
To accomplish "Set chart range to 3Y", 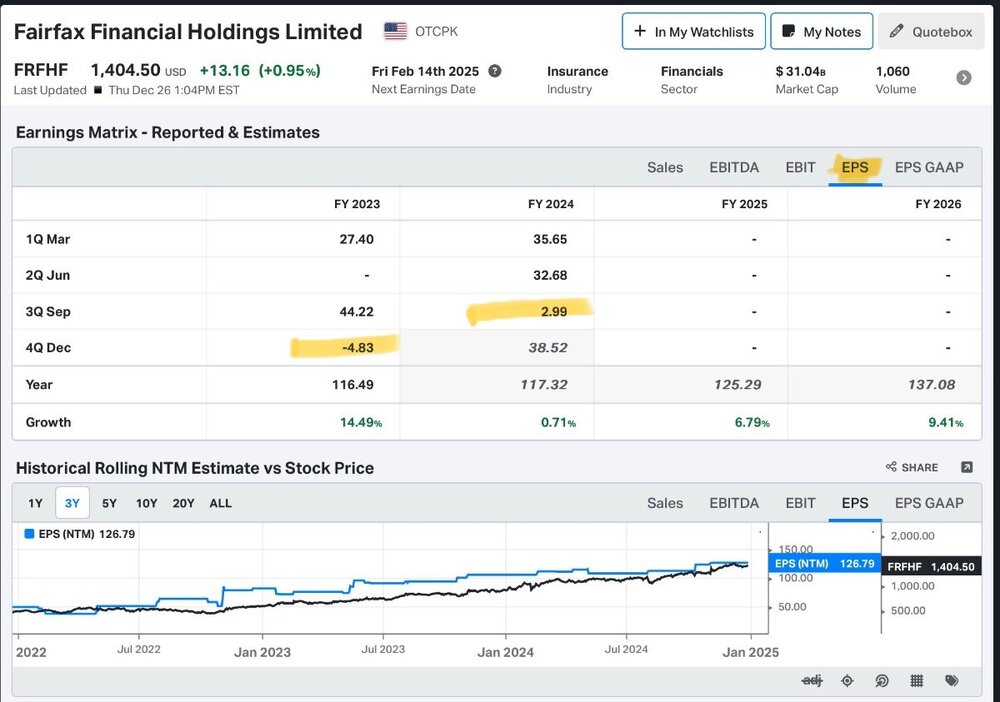I will coord(72,503).
